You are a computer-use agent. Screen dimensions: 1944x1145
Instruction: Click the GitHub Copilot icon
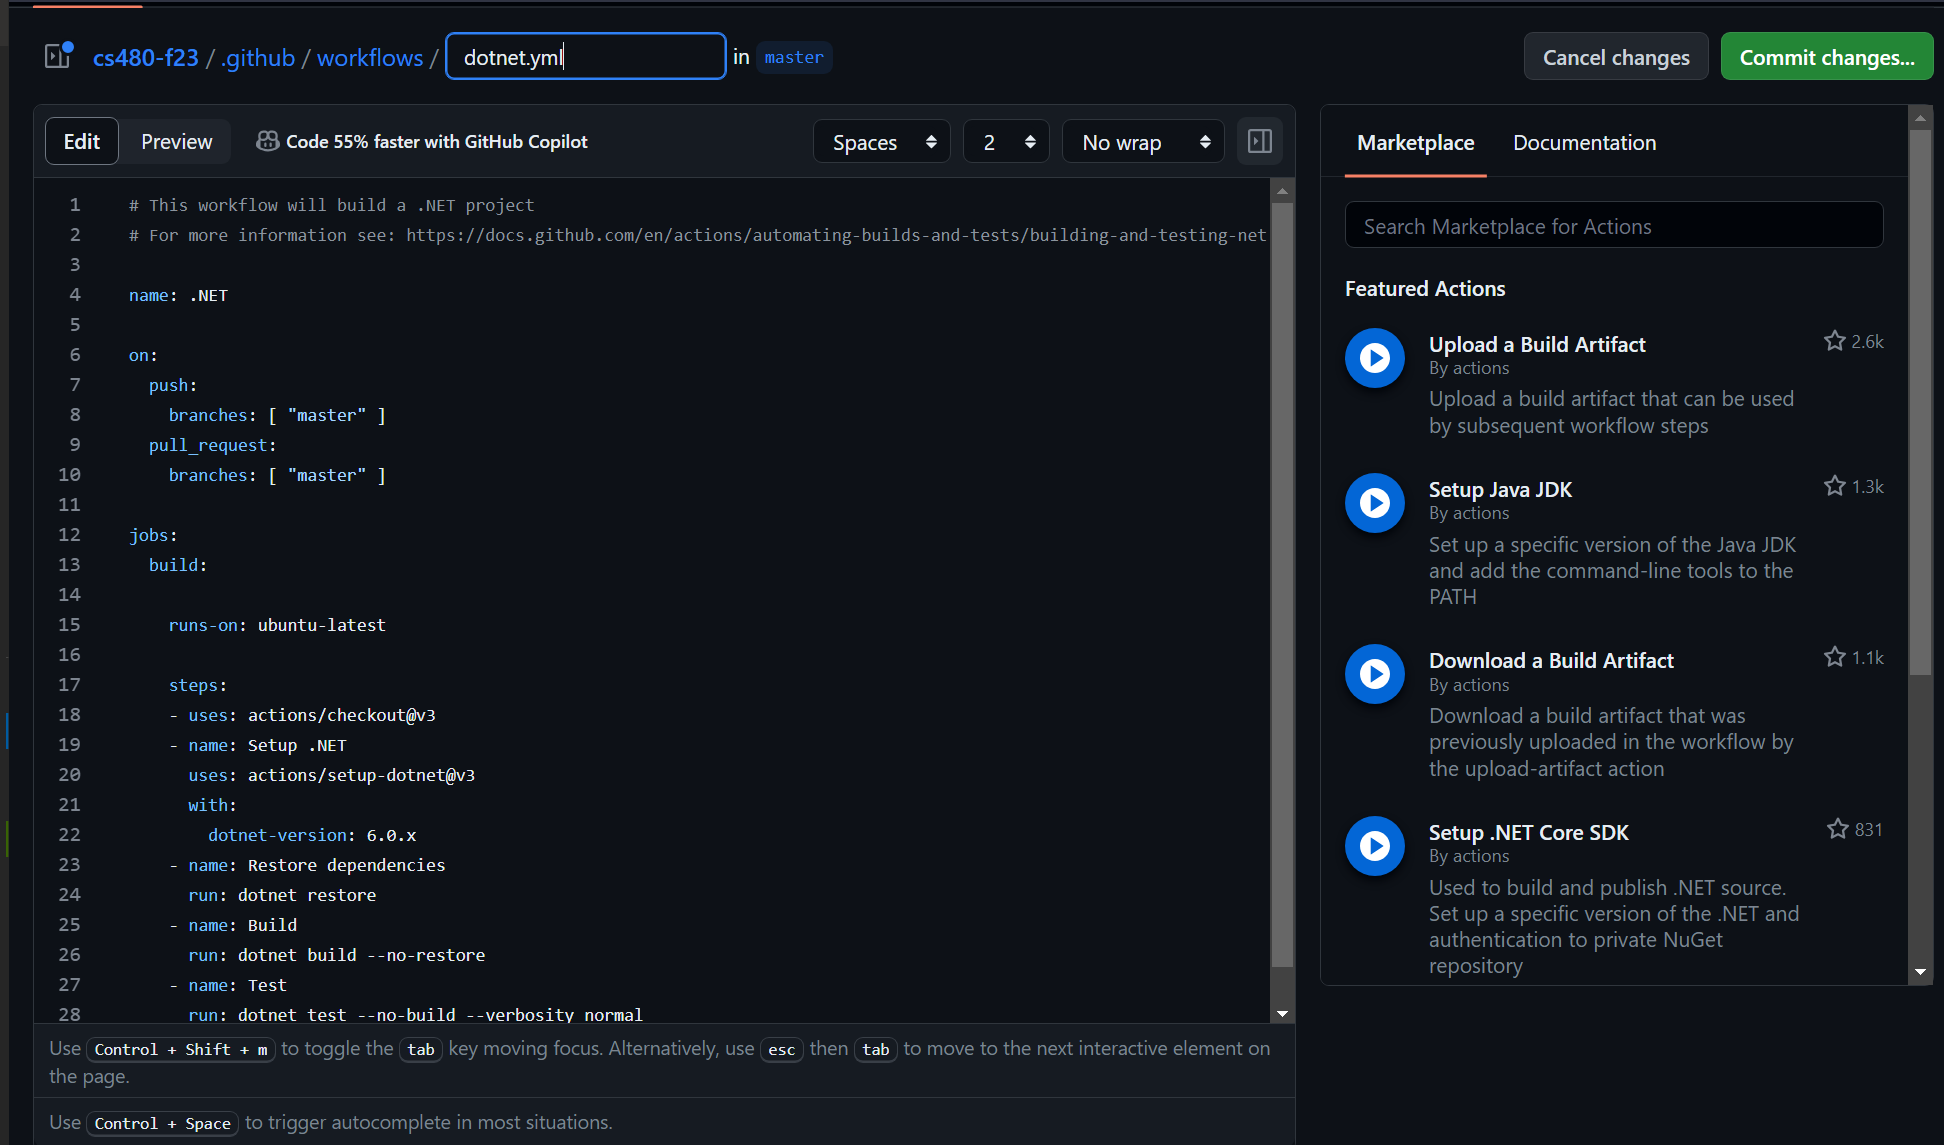[267, 142]
